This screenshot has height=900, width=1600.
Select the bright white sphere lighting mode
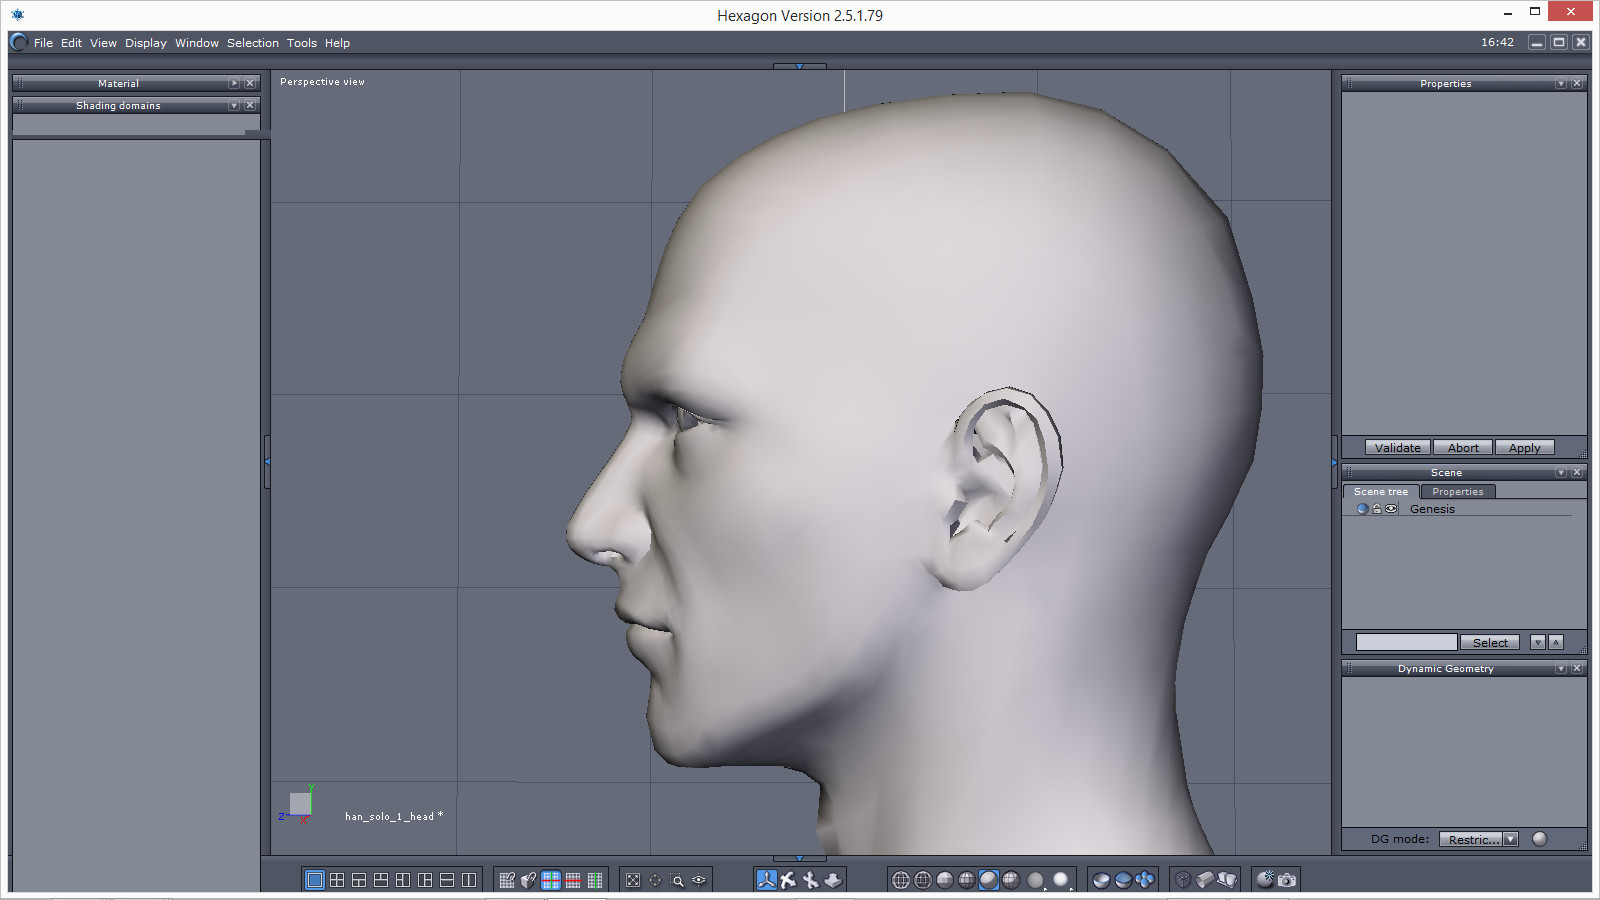(1061, 880)
